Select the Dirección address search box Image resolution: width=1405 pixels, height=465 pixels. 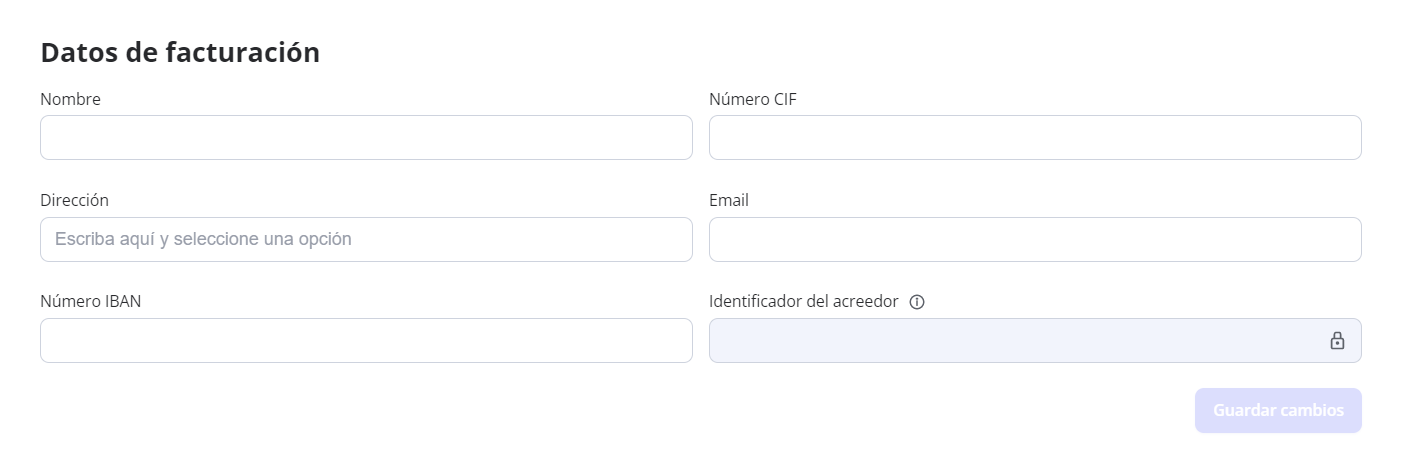point(366,240)
